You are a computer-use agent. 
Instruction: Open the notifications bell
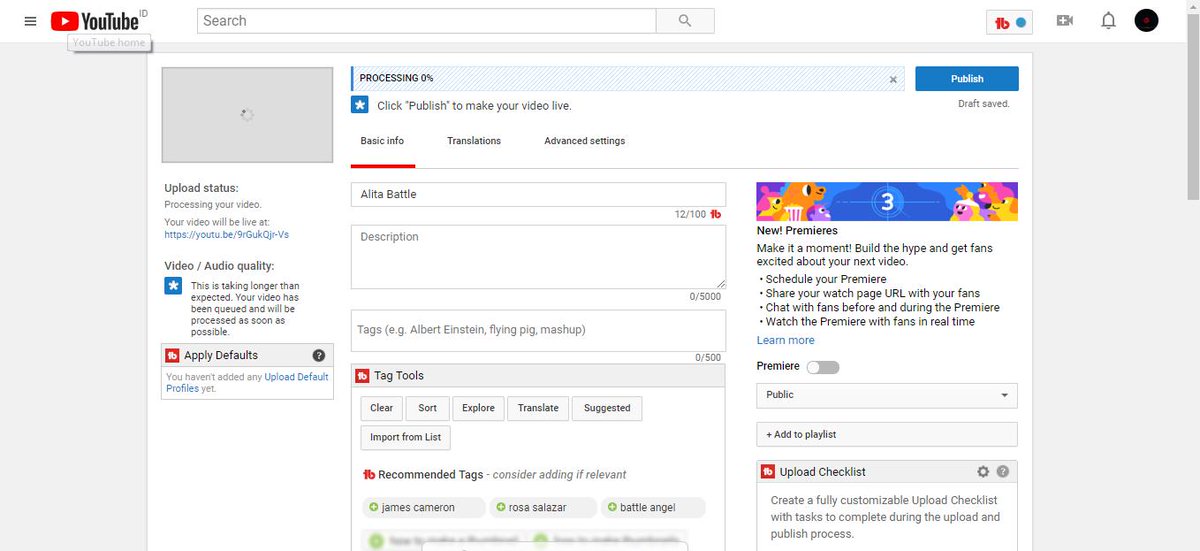point(1108,21)
